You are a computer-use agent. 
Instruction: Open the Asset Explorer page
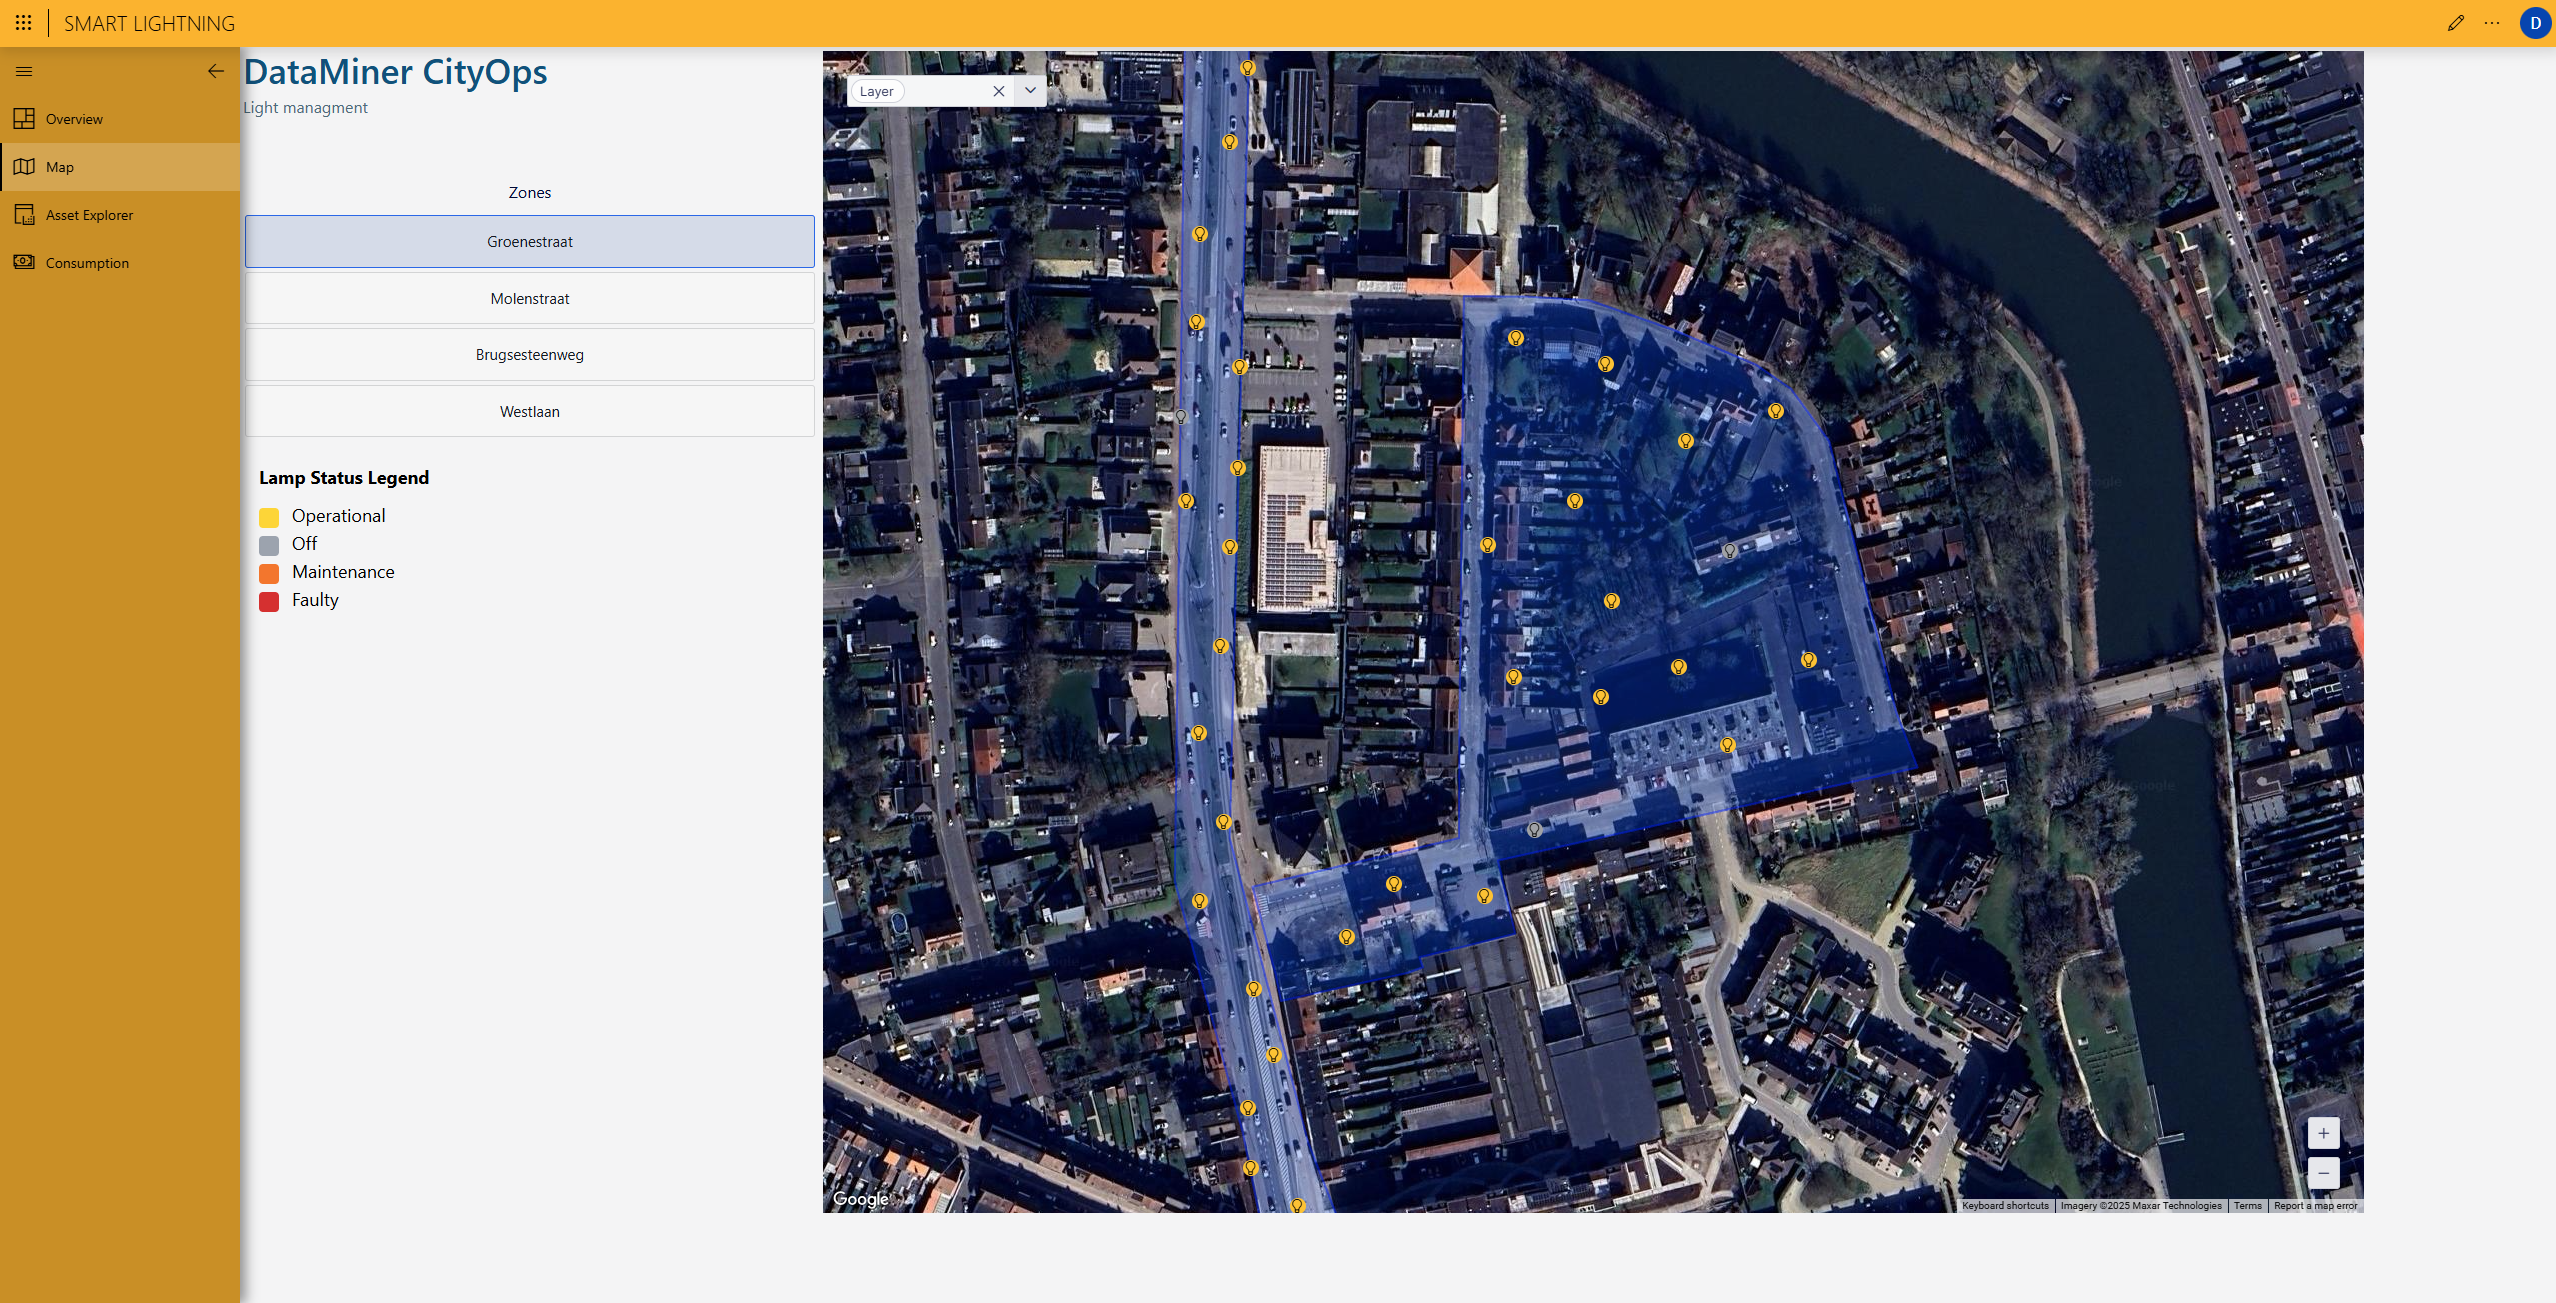click(89, 215)
